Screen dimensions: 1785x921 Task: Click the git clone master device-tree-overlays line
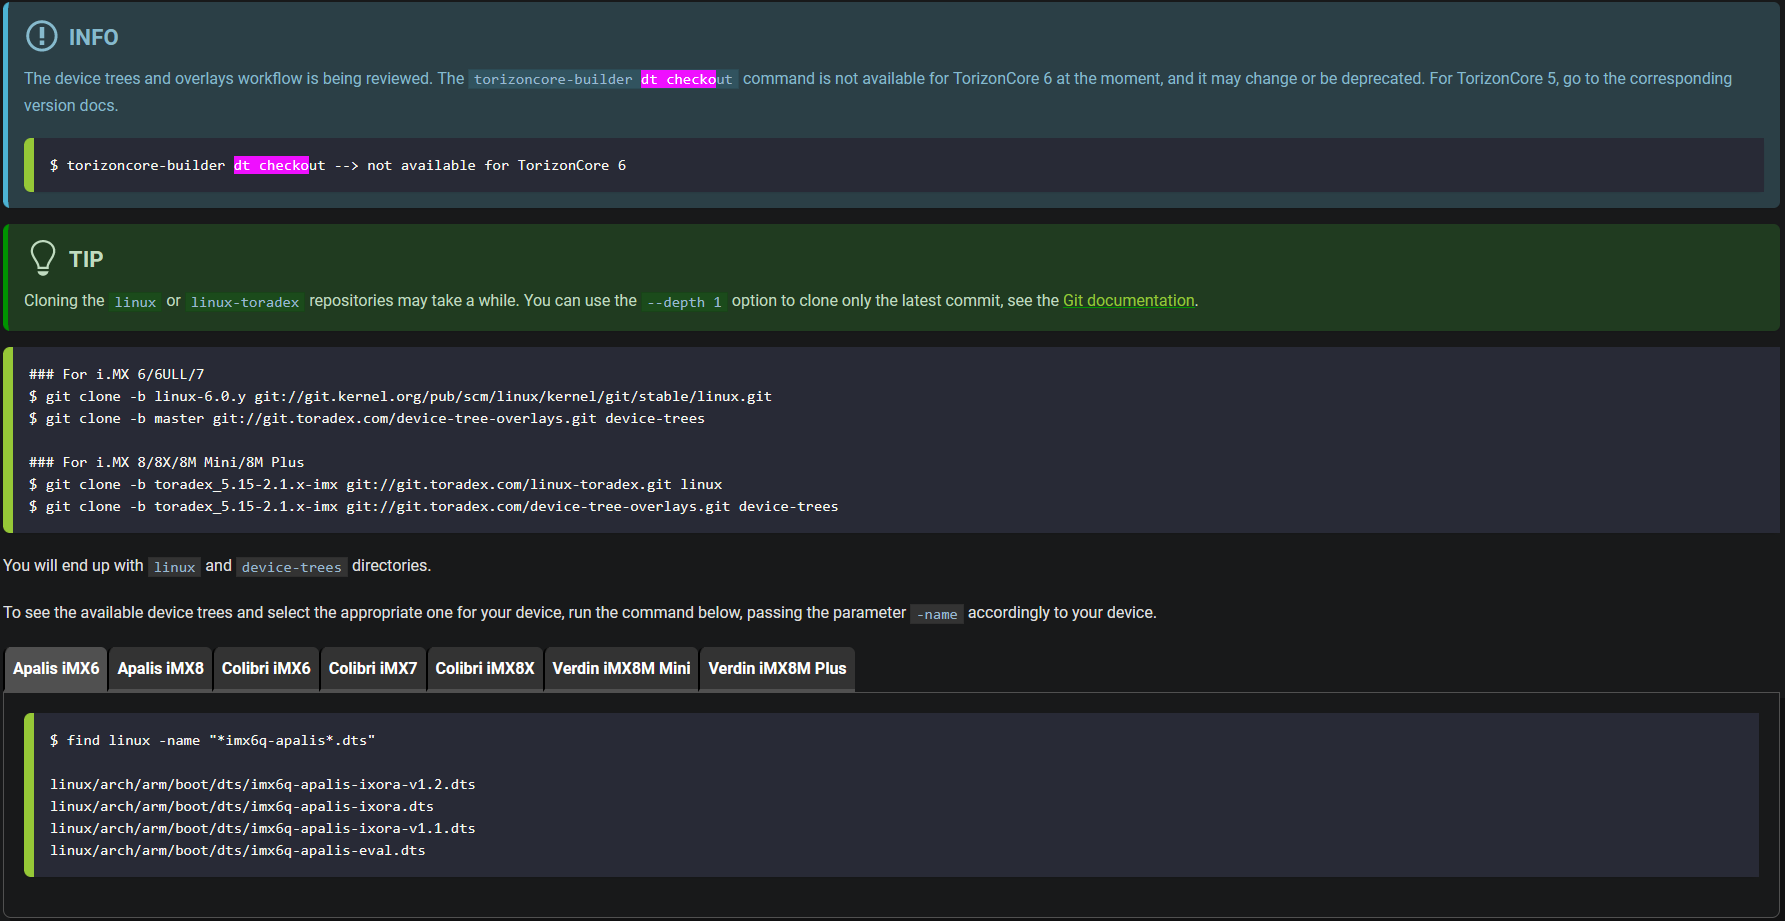coord(367,418)
